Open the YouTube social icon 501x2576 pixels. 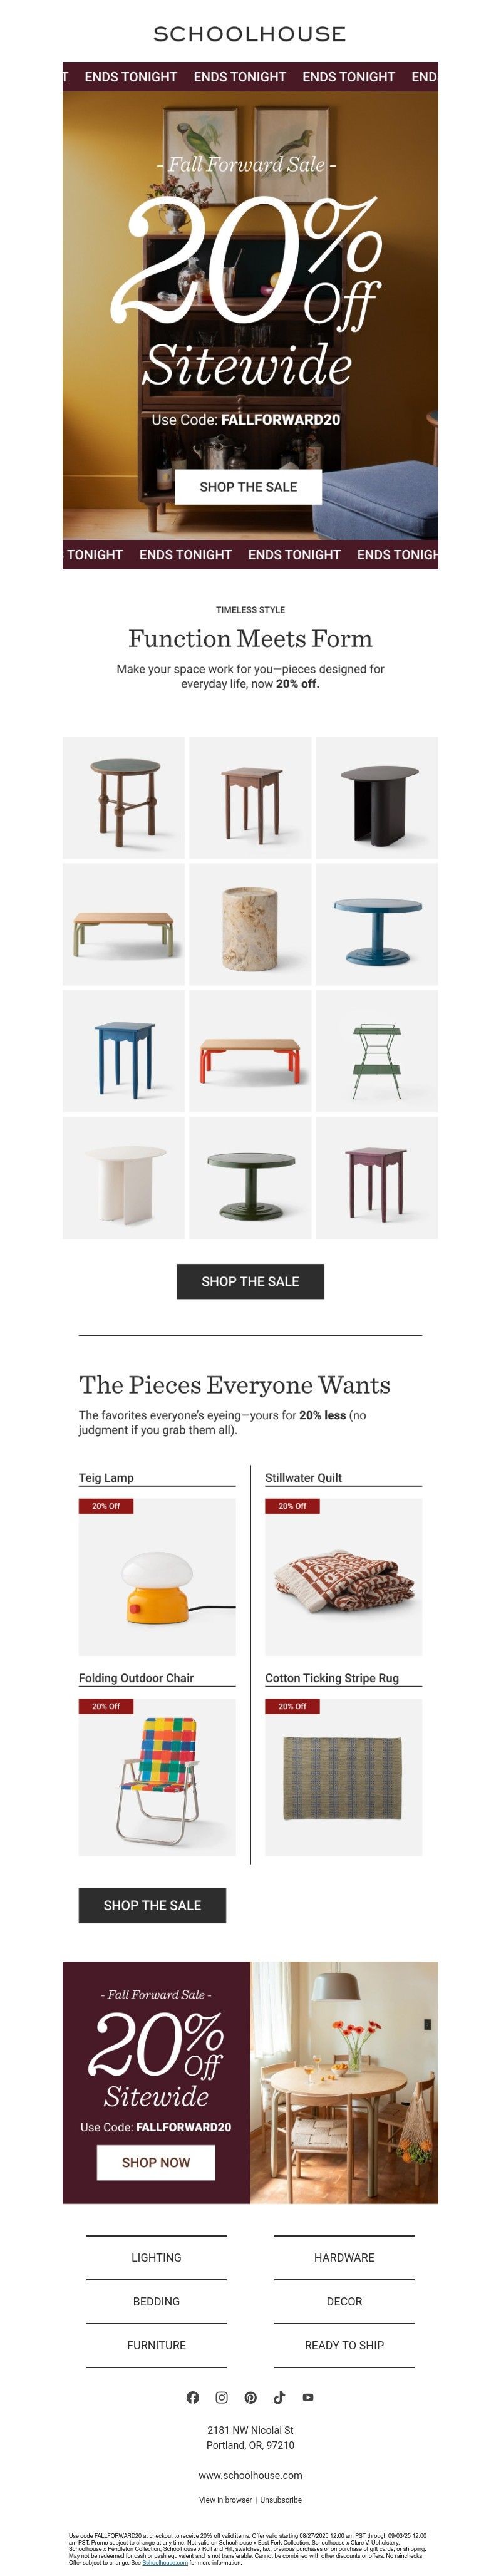(308, 2397)
